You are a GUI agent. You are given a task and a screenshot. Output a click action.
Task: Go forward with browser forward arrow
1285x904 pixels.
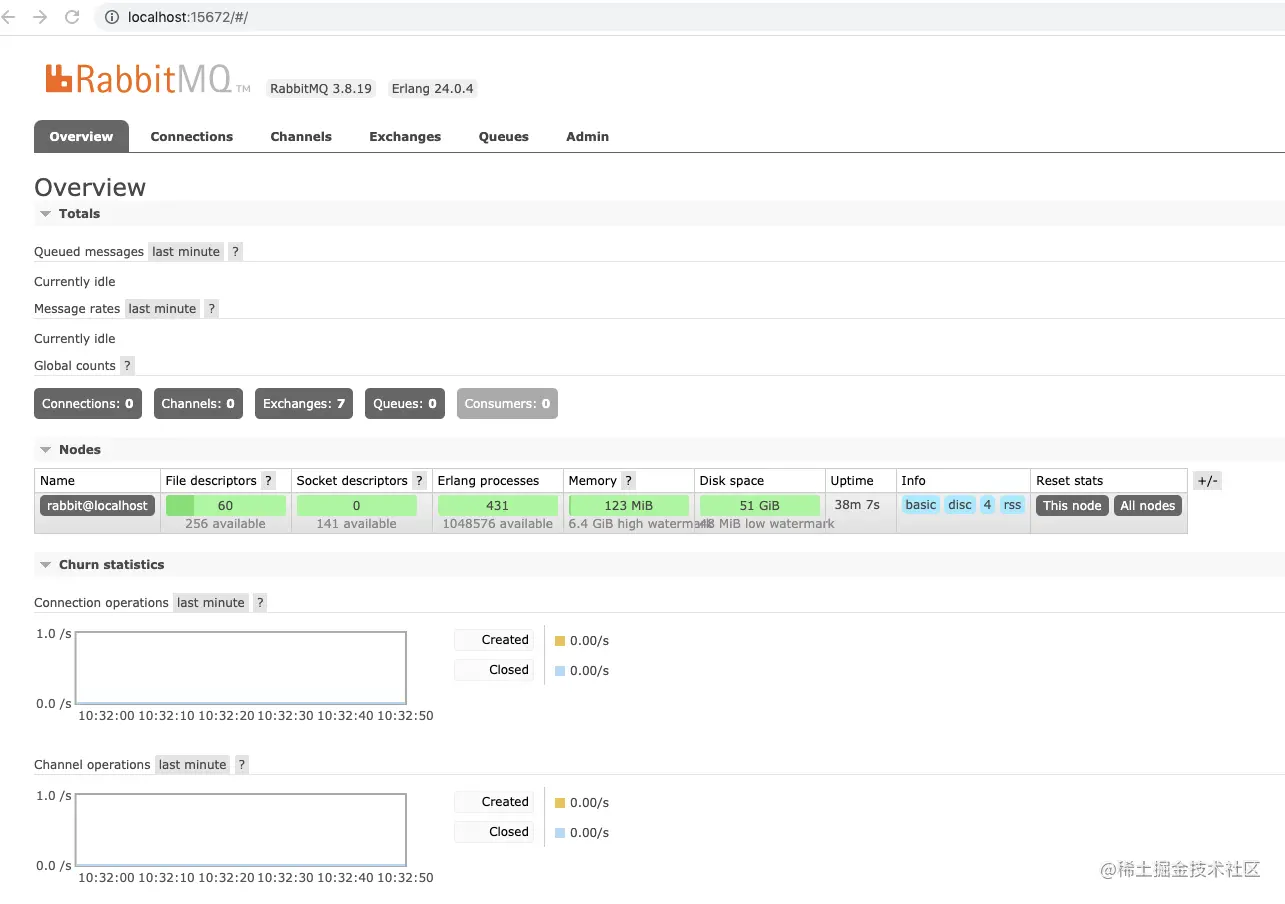[x=40, y=17]
